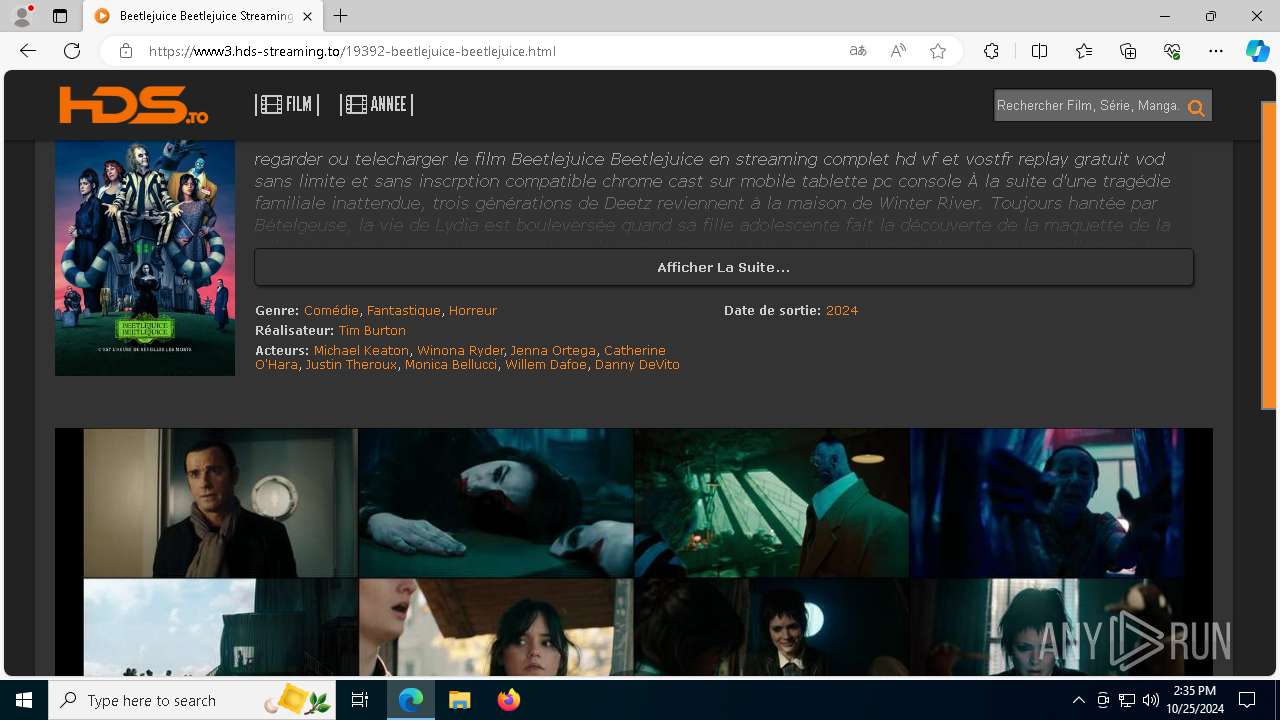Viewport: 1280px width, 720px height.
Task: Open a new tab with plus
Action: [341, 16]
